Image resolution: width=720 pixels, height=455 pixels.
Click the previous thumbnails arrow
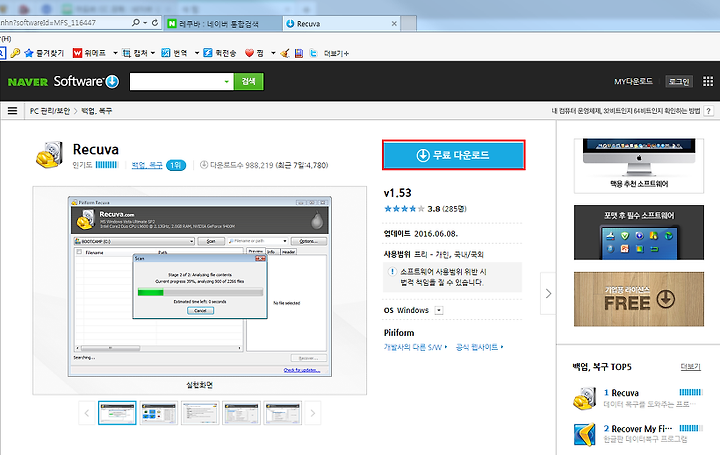coord(87,413)
